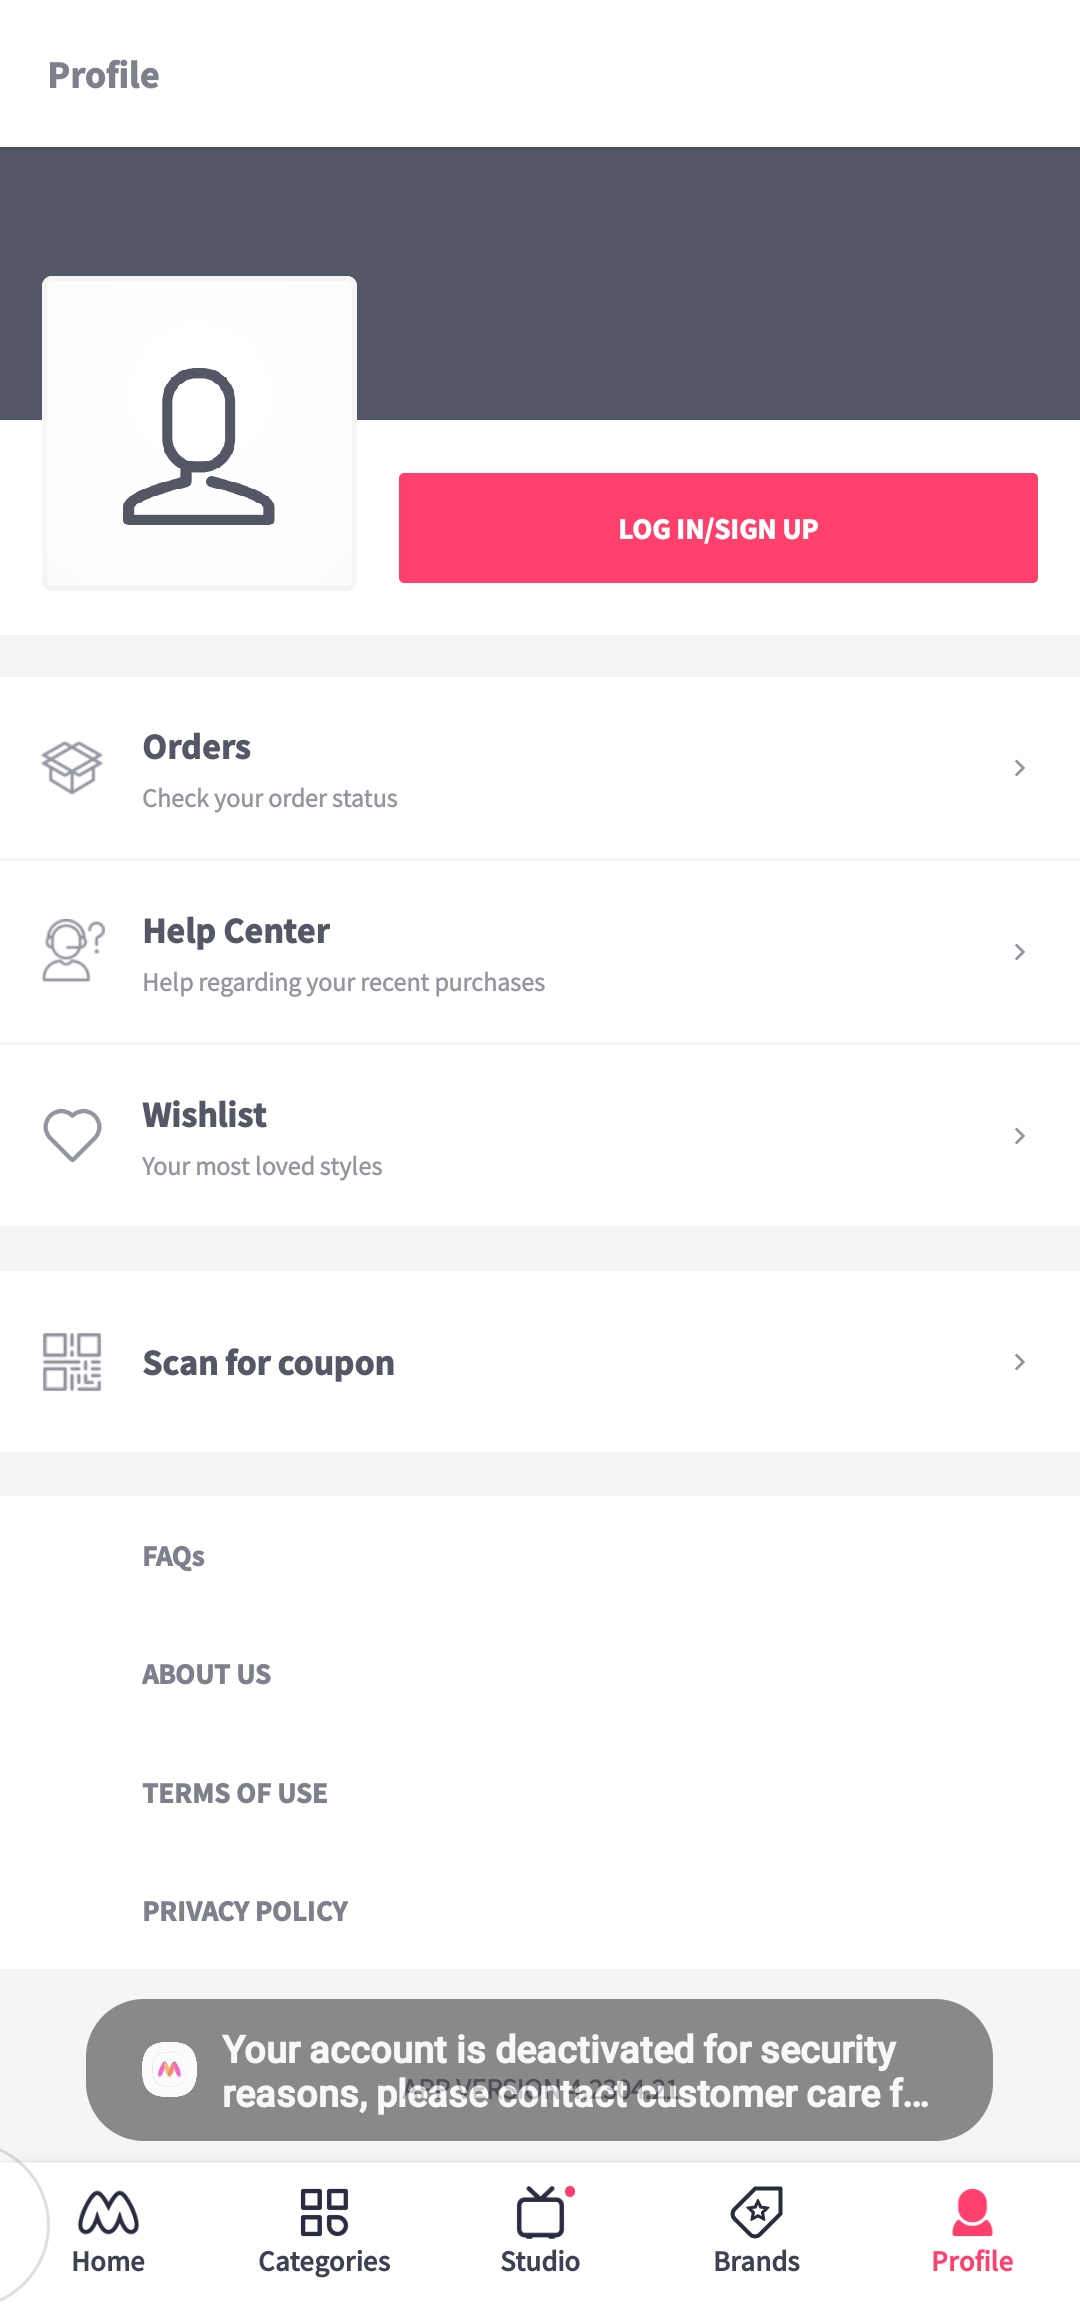This screenshot has width=1080, height=2309.
Task: Expand Orders row chevron
Action: [x=1019, y=768]
